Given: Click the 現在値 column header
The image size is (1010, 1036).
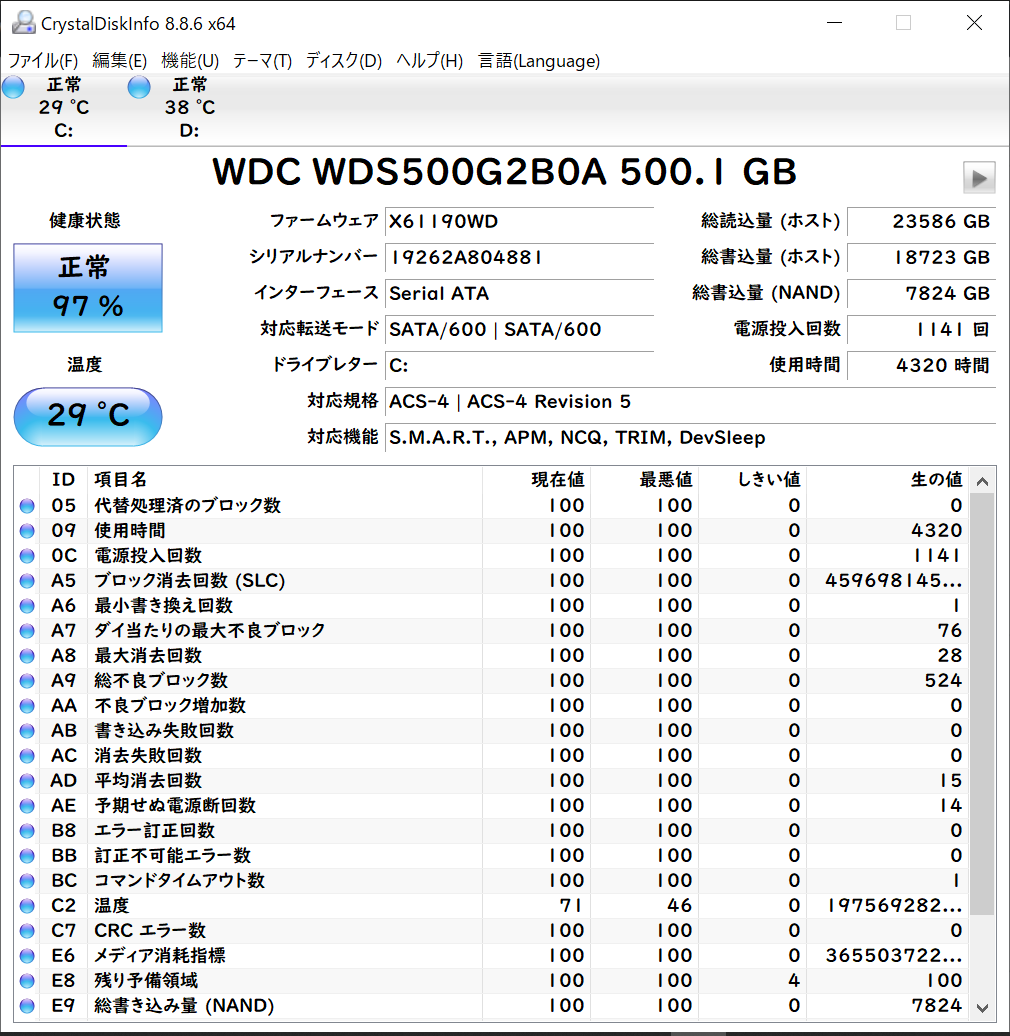Looking at the screenshot, I should point(536,480).
